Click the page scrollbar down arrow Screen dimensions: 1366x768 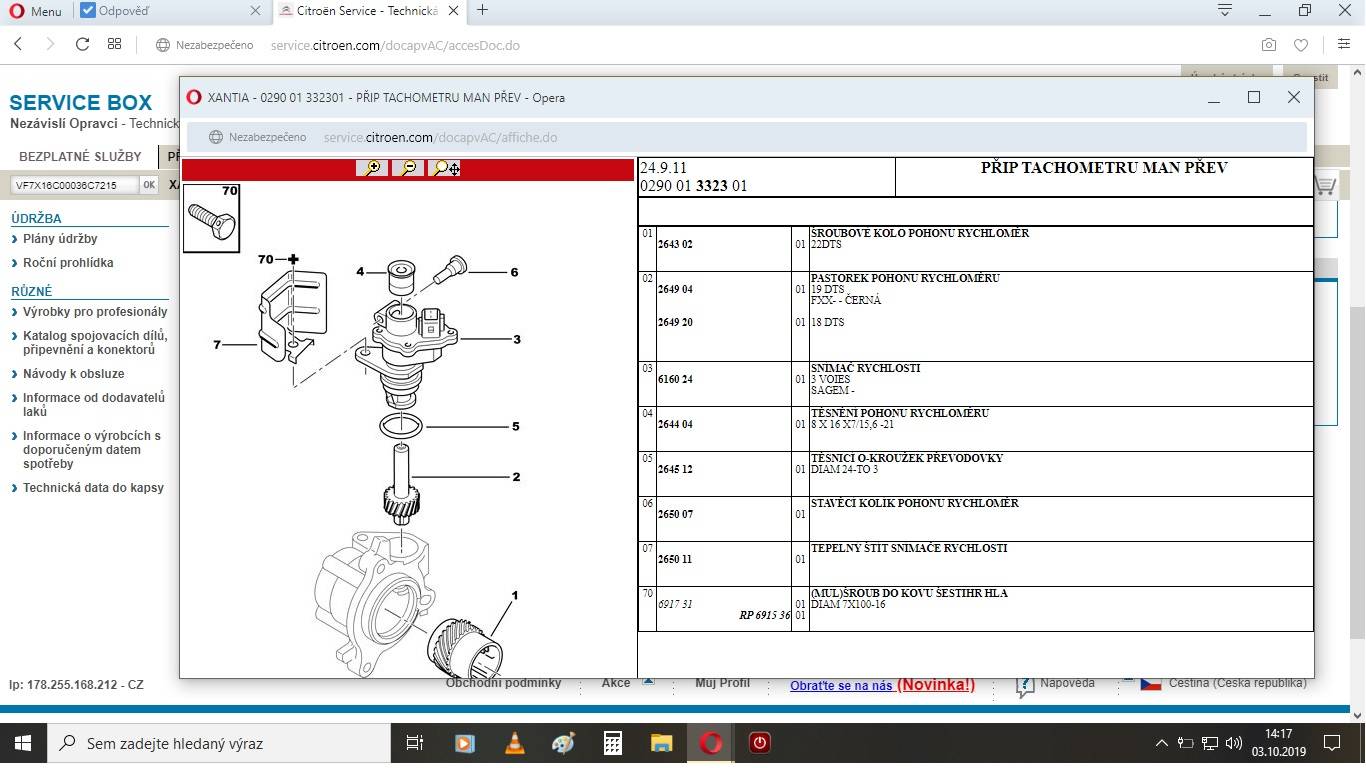1358,715
